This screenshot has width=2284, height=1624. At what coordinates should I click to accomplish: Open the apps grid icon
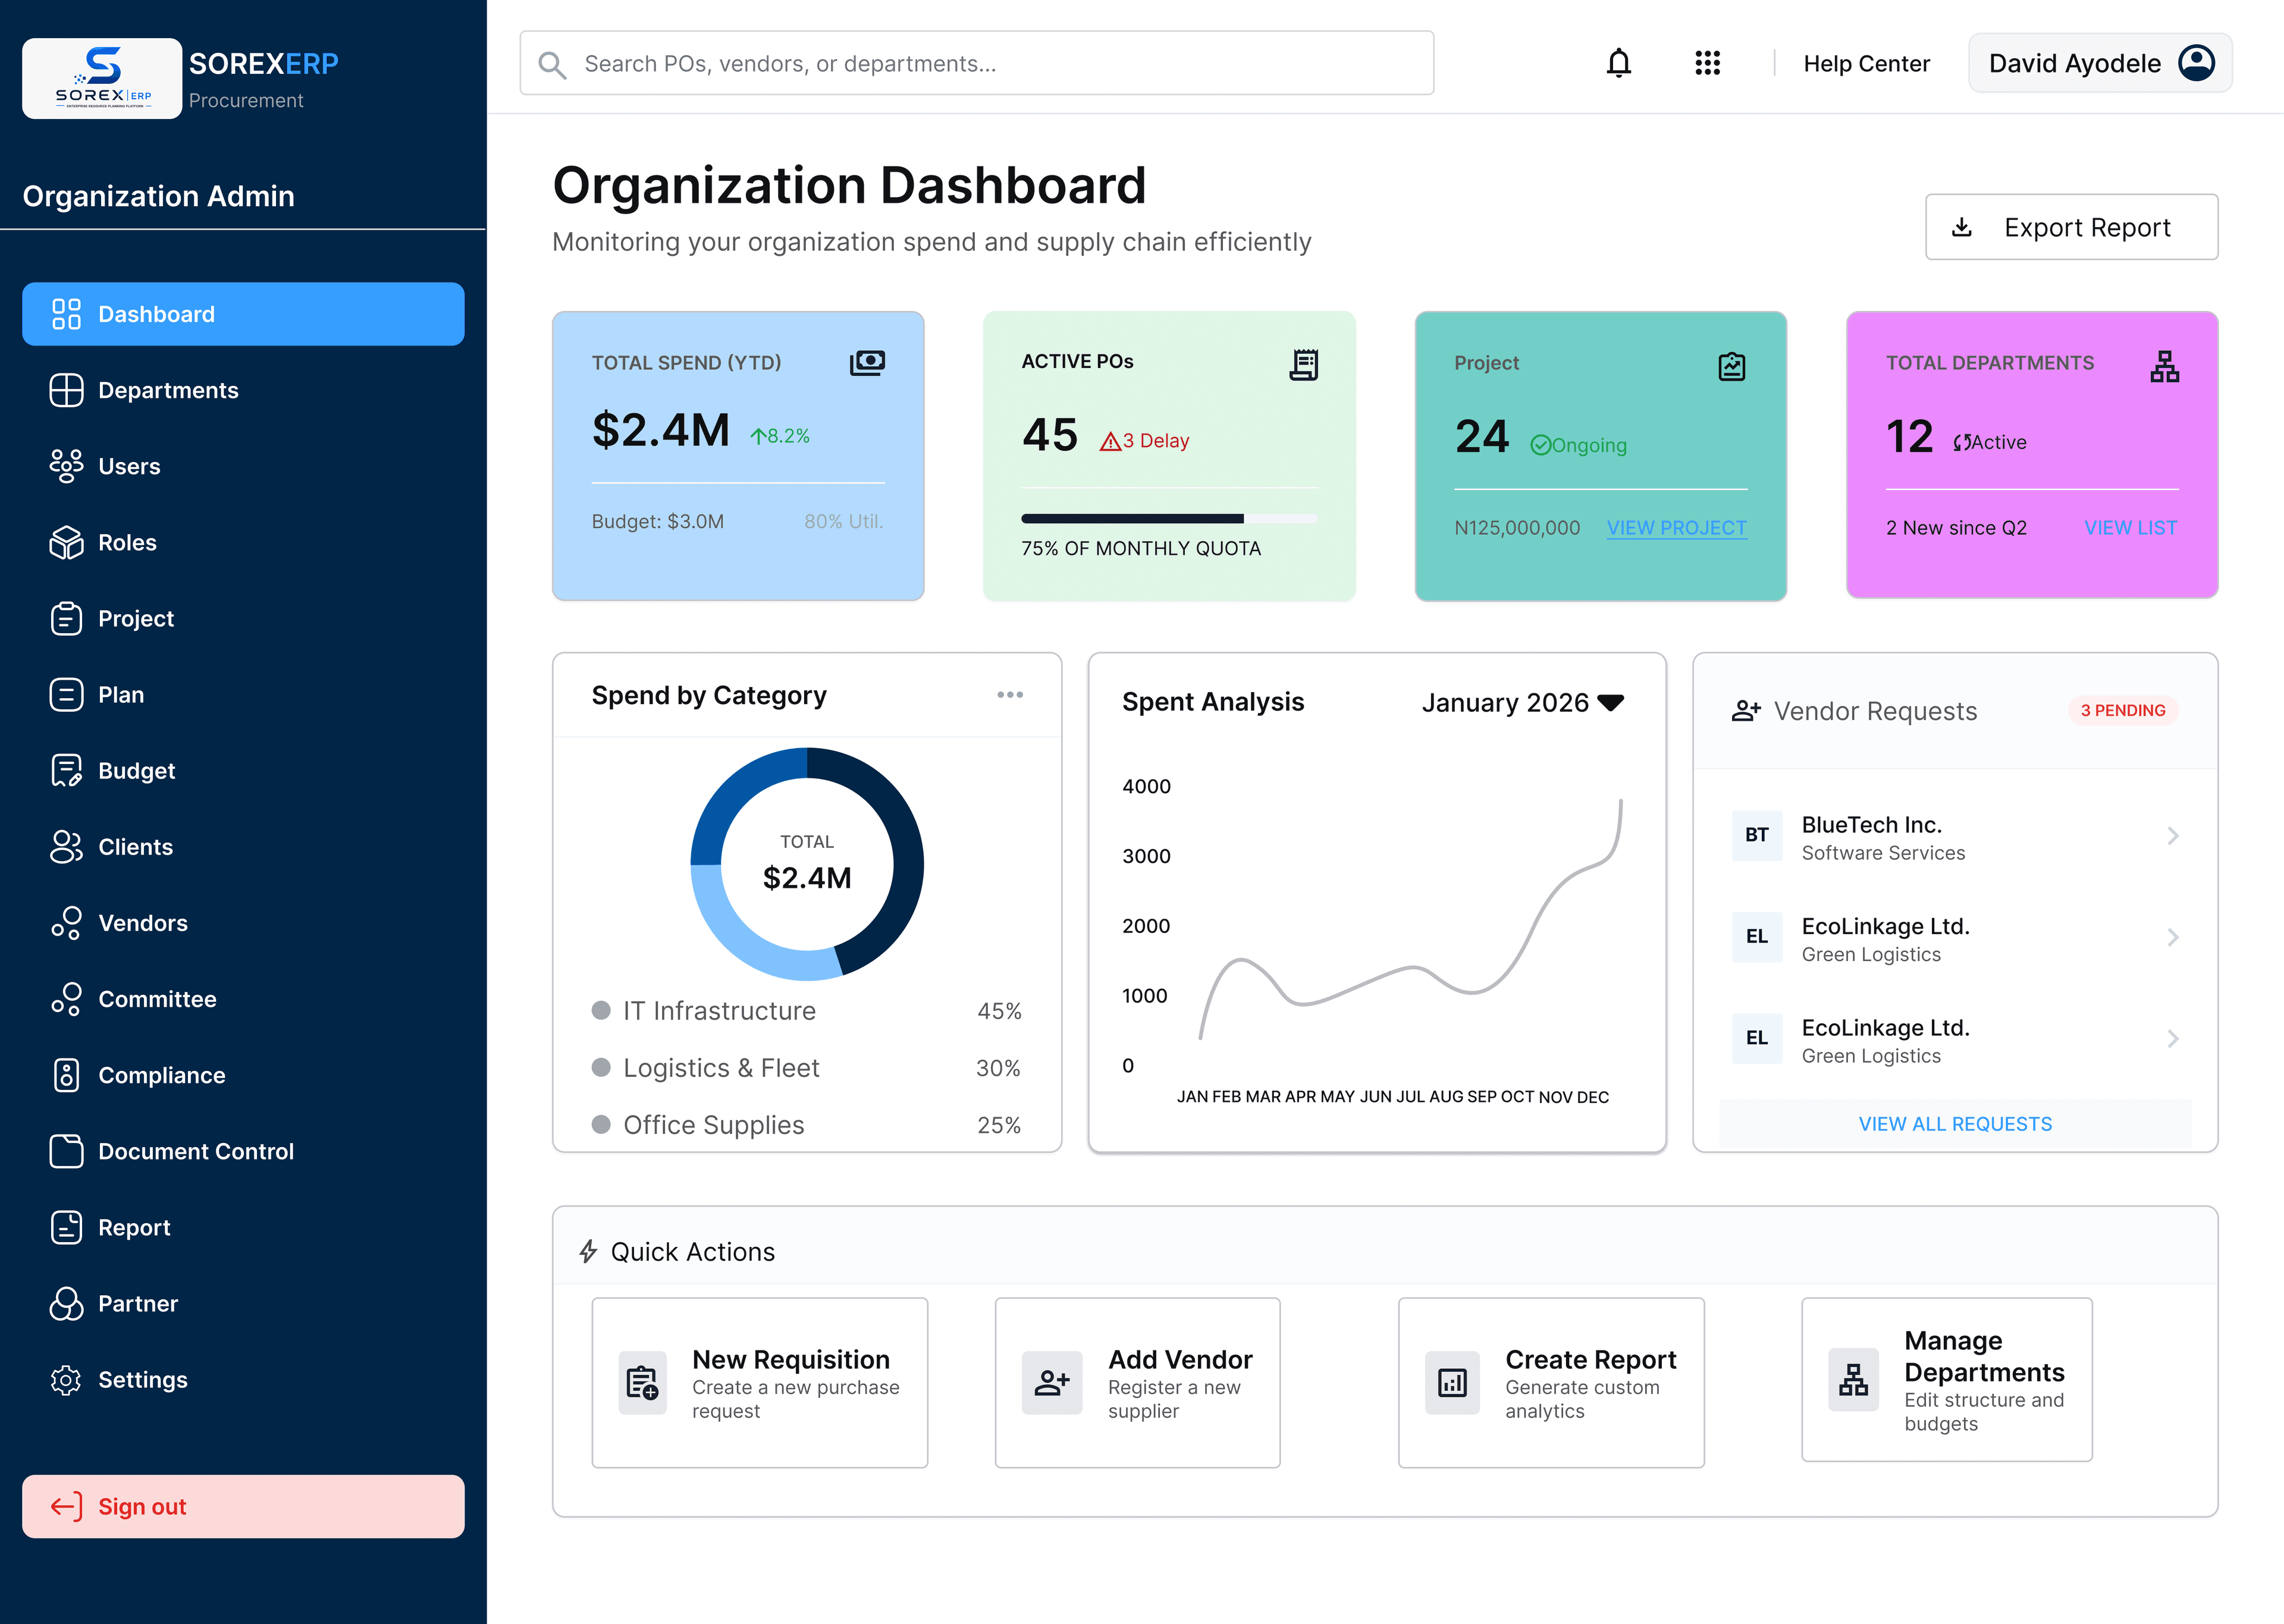[1707, 63]
